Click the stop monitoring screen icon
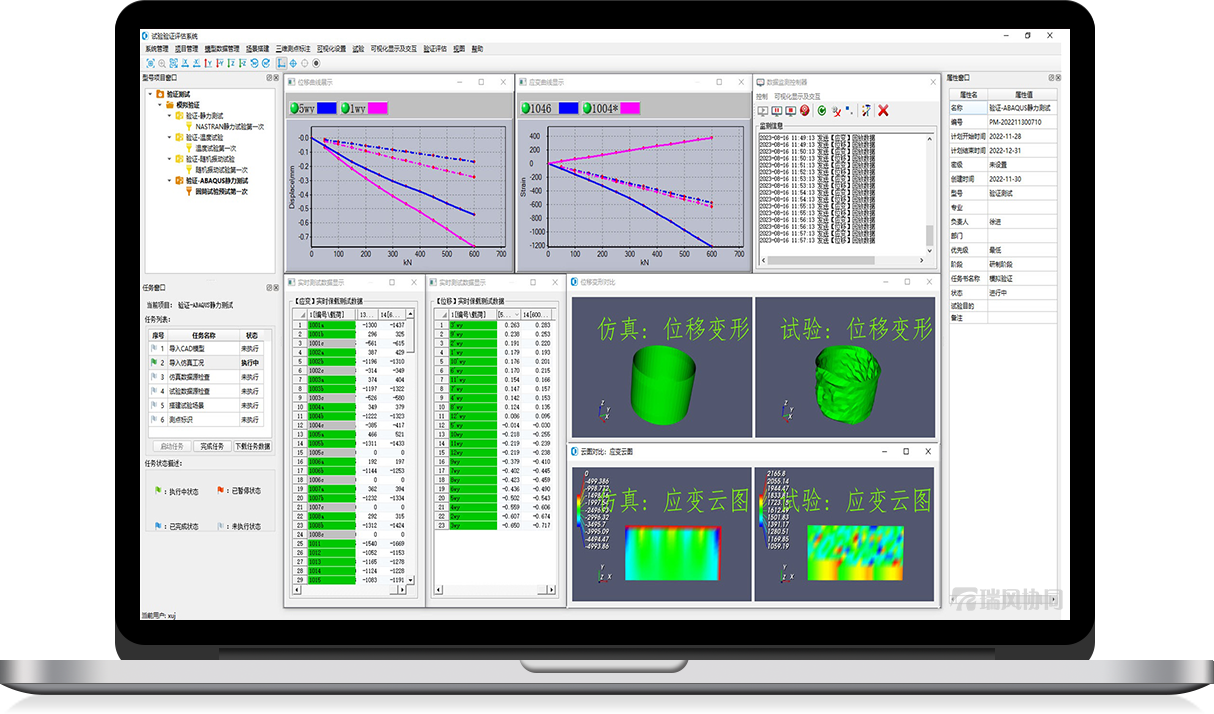This screenshot has height=714, width=1214. tap(790, 110)
